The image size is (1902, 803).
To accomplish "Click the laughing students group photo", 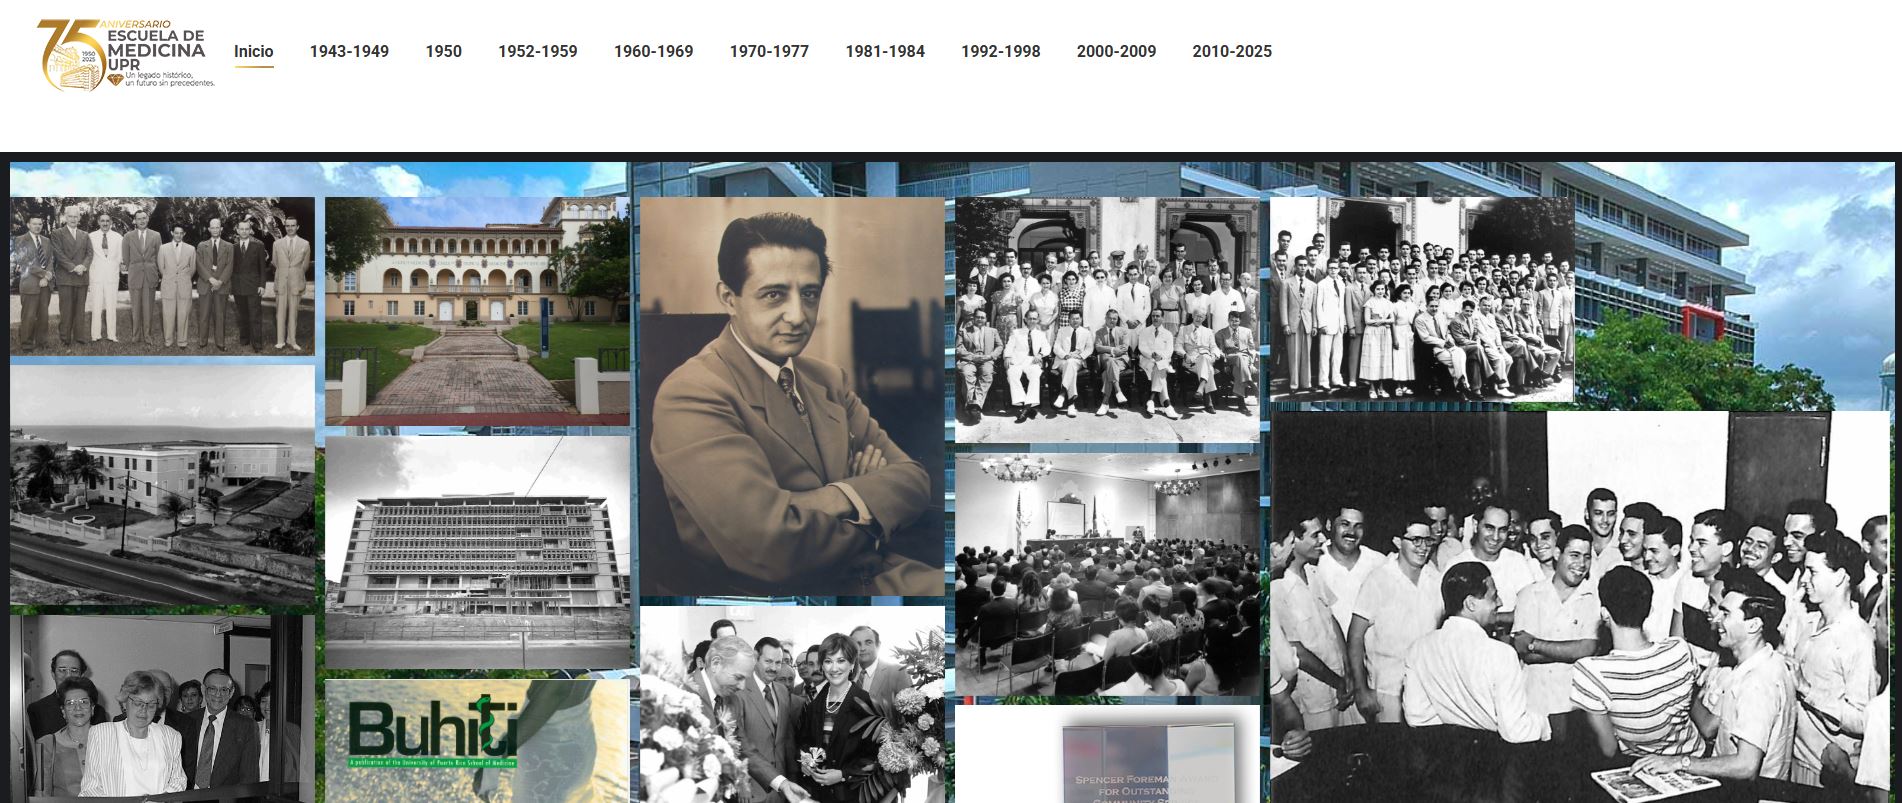I will click(x=1580, y=607).
